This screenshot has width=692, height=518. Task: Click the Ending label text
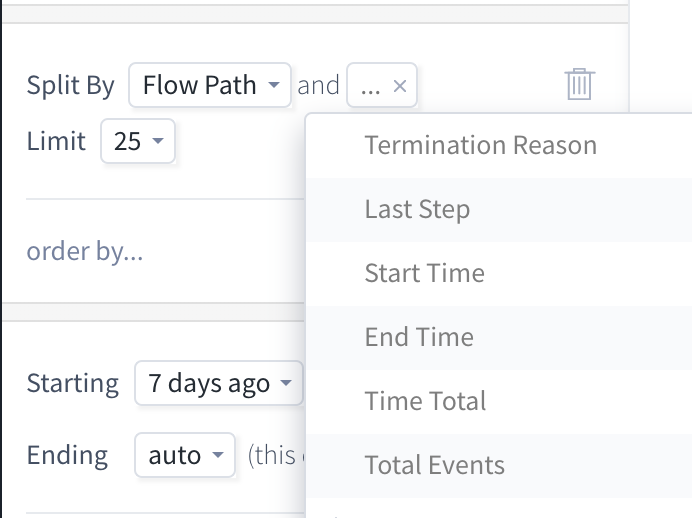click(x=67, y=455)
